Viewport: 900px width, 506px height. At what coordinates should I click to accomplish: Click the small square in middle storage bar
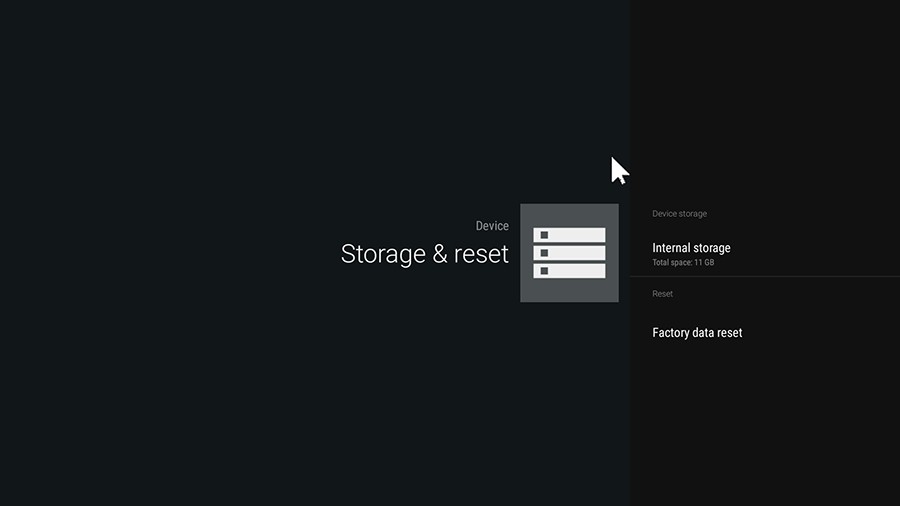(544, 253)
